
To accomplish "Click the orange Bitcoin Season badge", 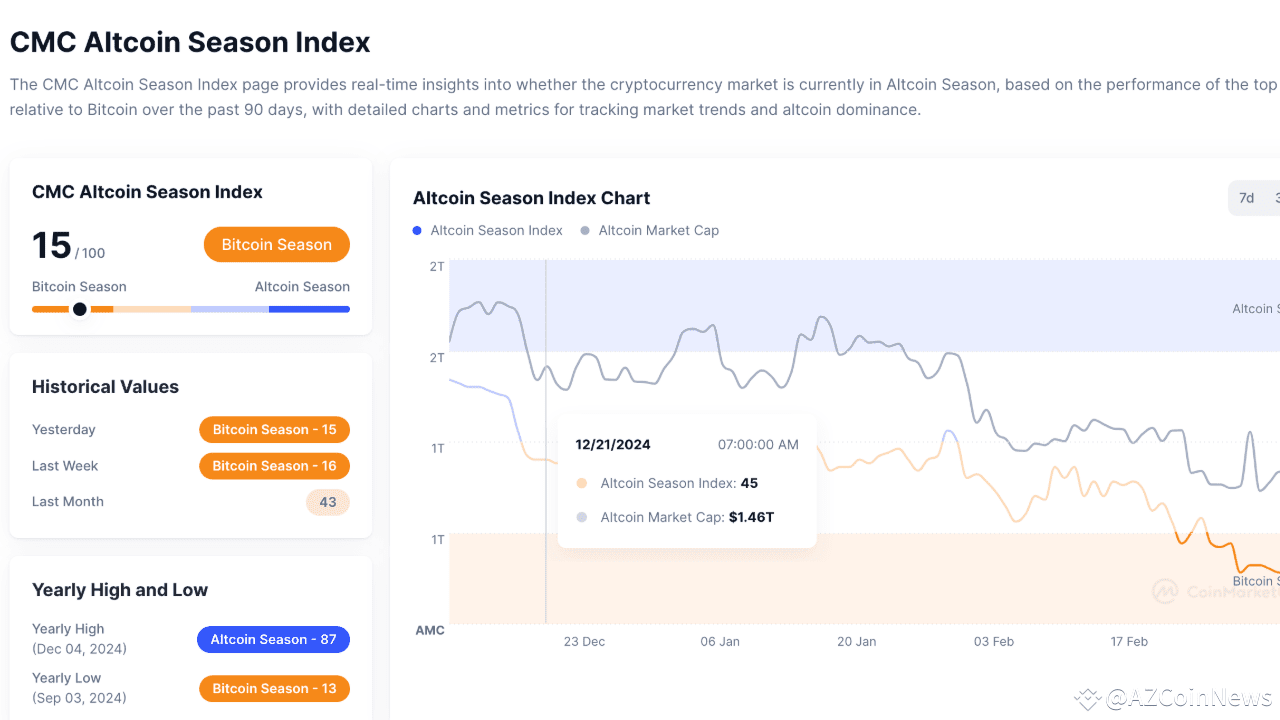I will pos(276,244).
